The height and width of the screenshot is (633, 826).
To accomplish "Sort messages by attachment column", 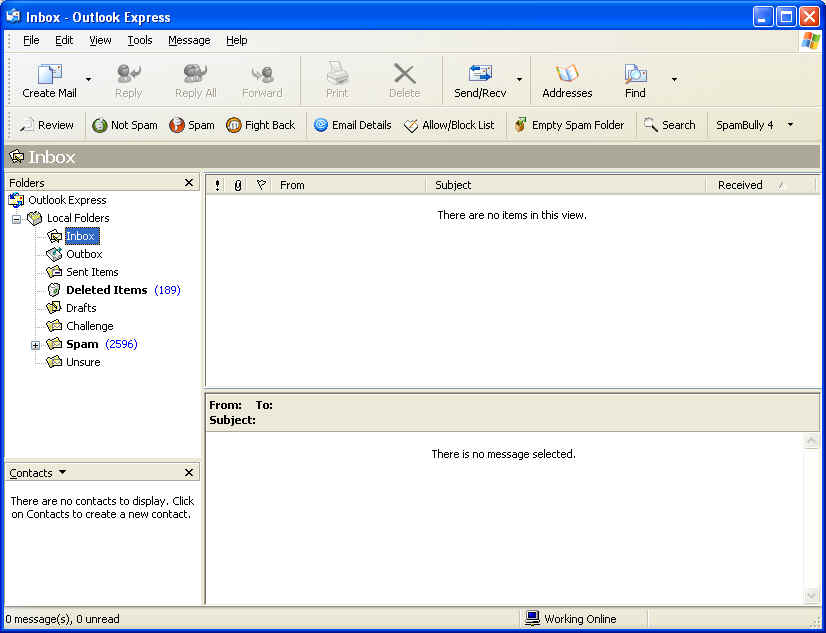I will point(238,185).
